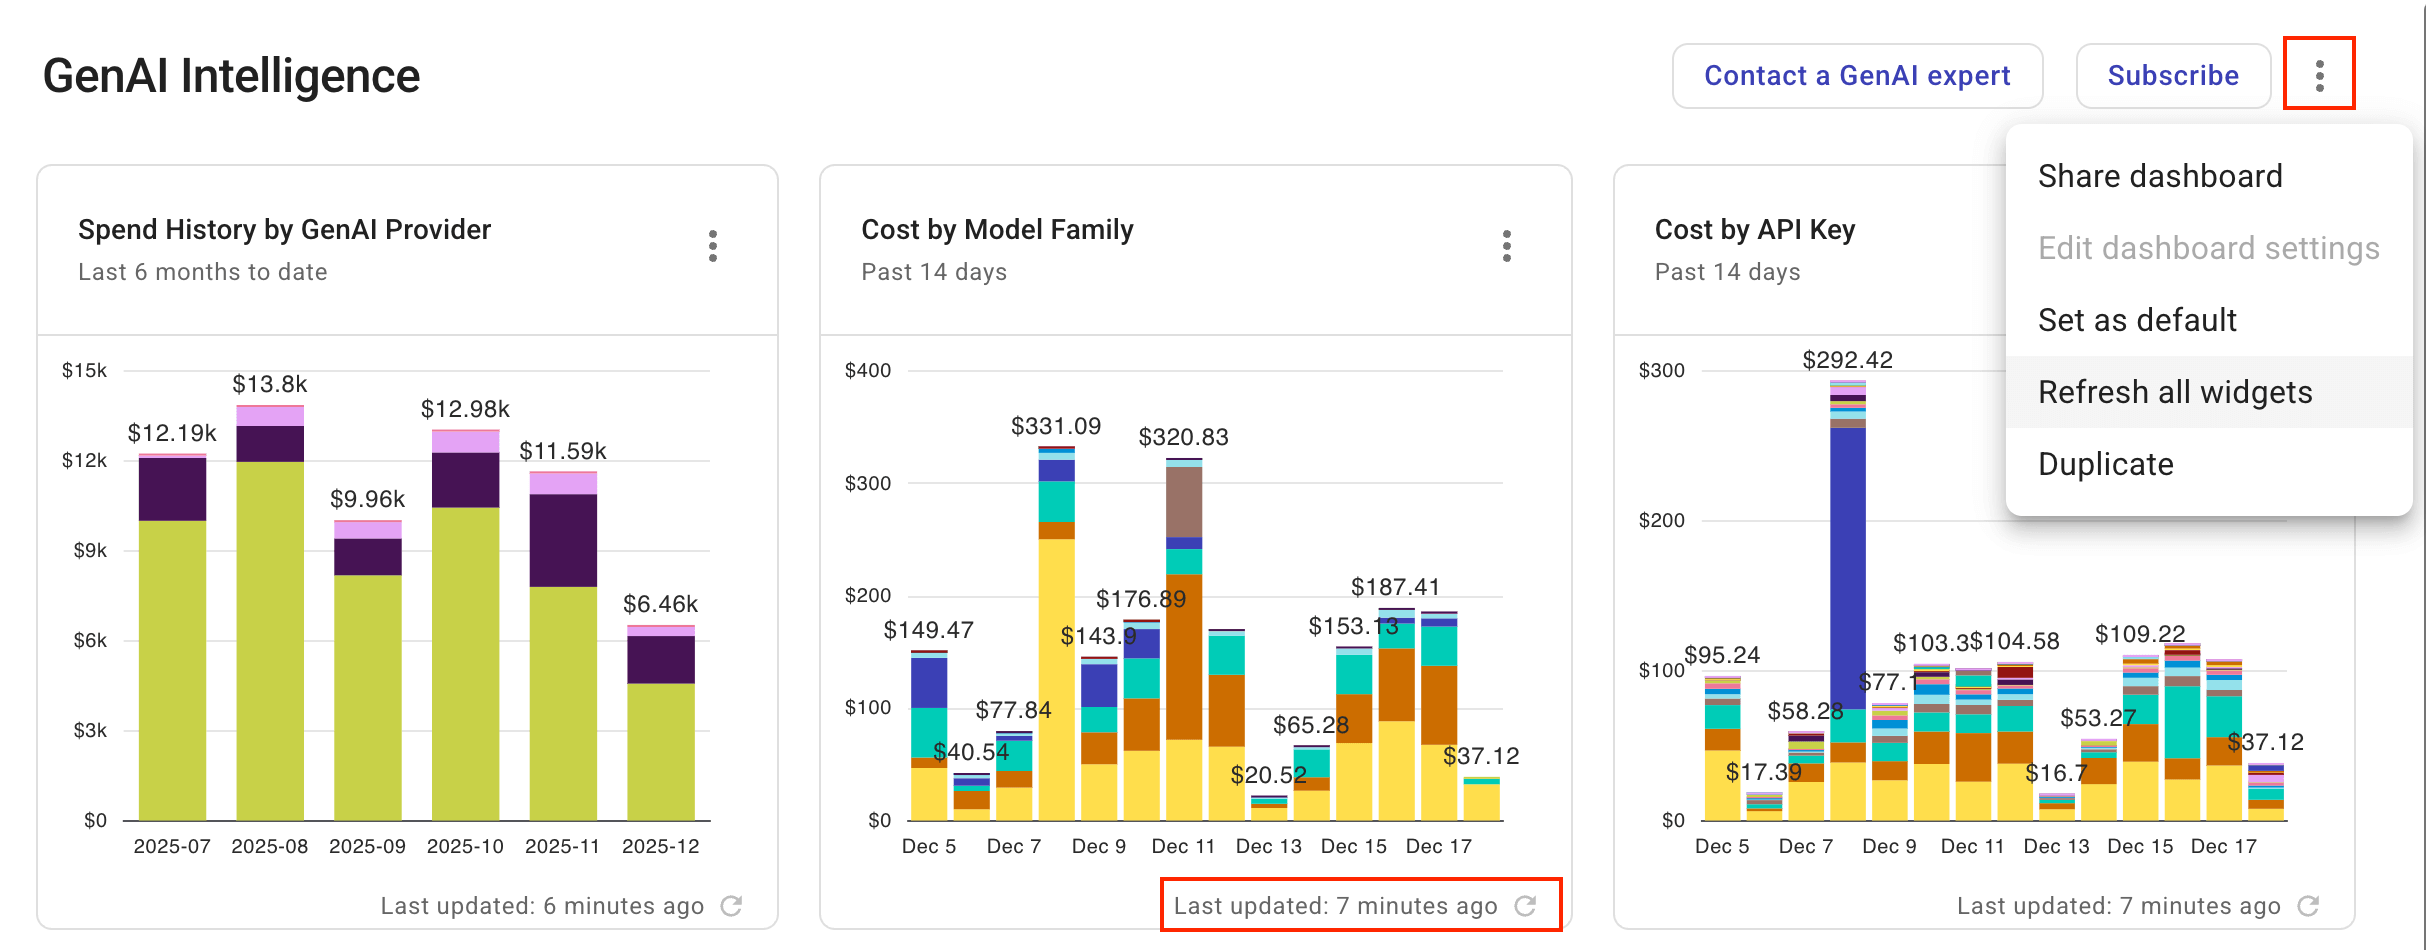Click the "Contact a GenAI expert" button
This screenshot has height=950, width=2426.
(x=1857, y=75)
